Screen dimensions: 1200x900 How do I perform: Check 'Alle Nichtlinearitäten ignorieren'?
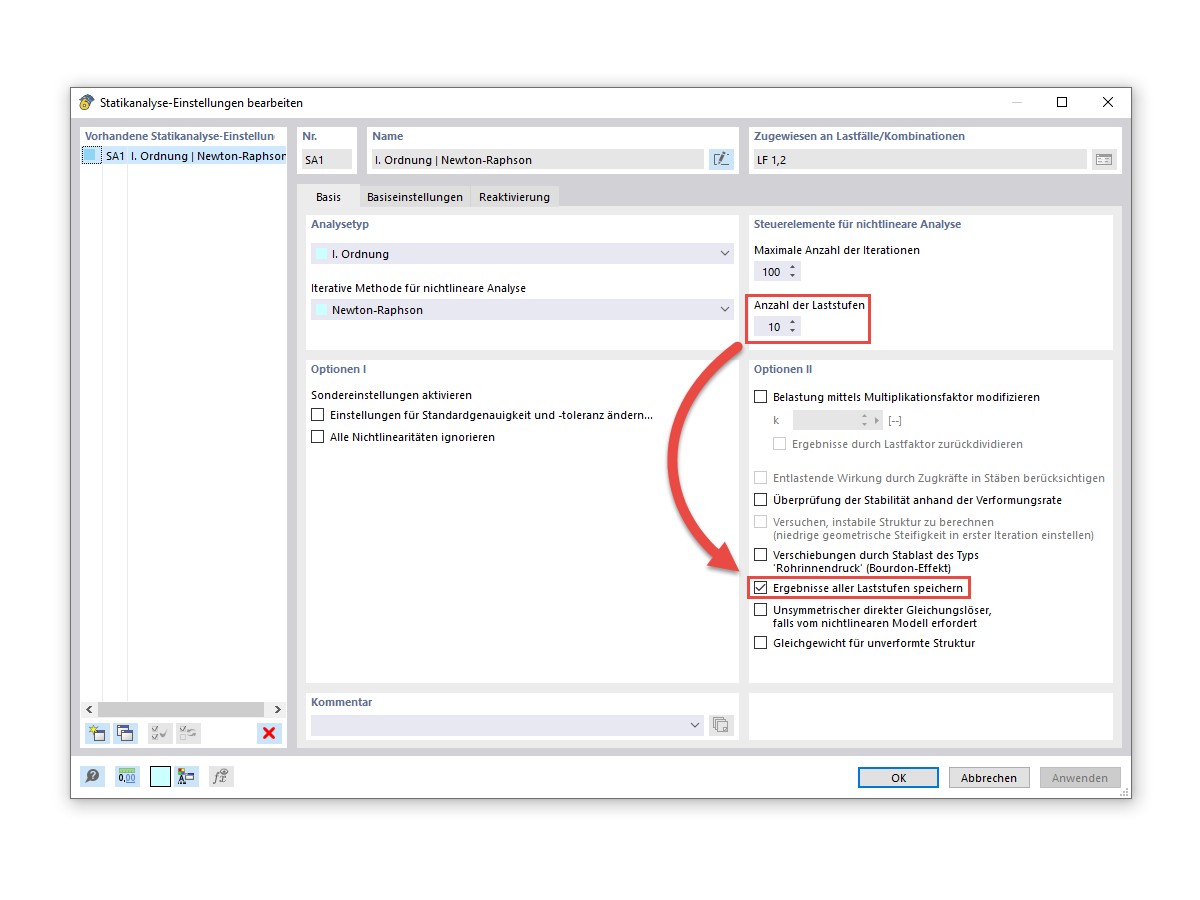(x=318, y=435)
